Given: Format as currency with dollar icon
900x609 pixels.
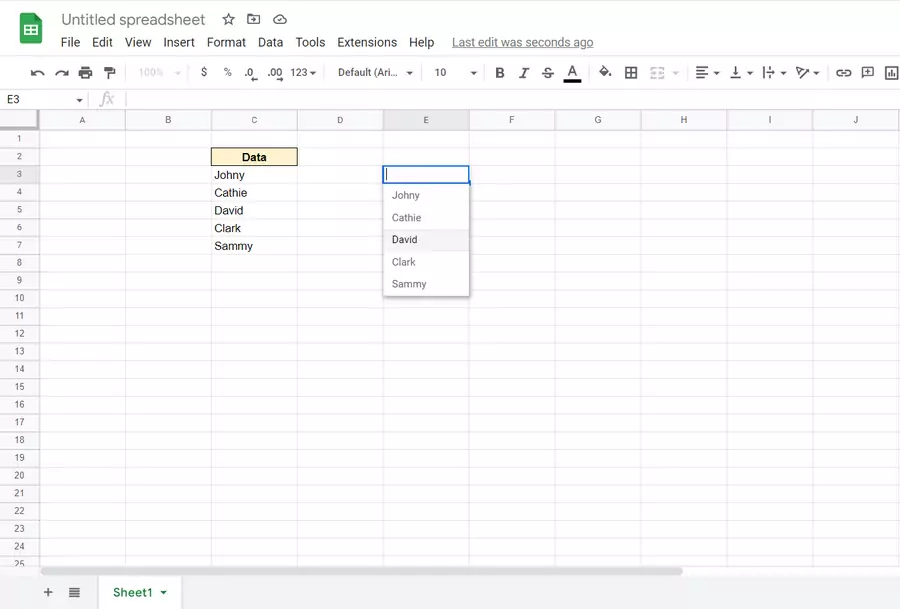Looking at the screenshot, I should point(204,72).
